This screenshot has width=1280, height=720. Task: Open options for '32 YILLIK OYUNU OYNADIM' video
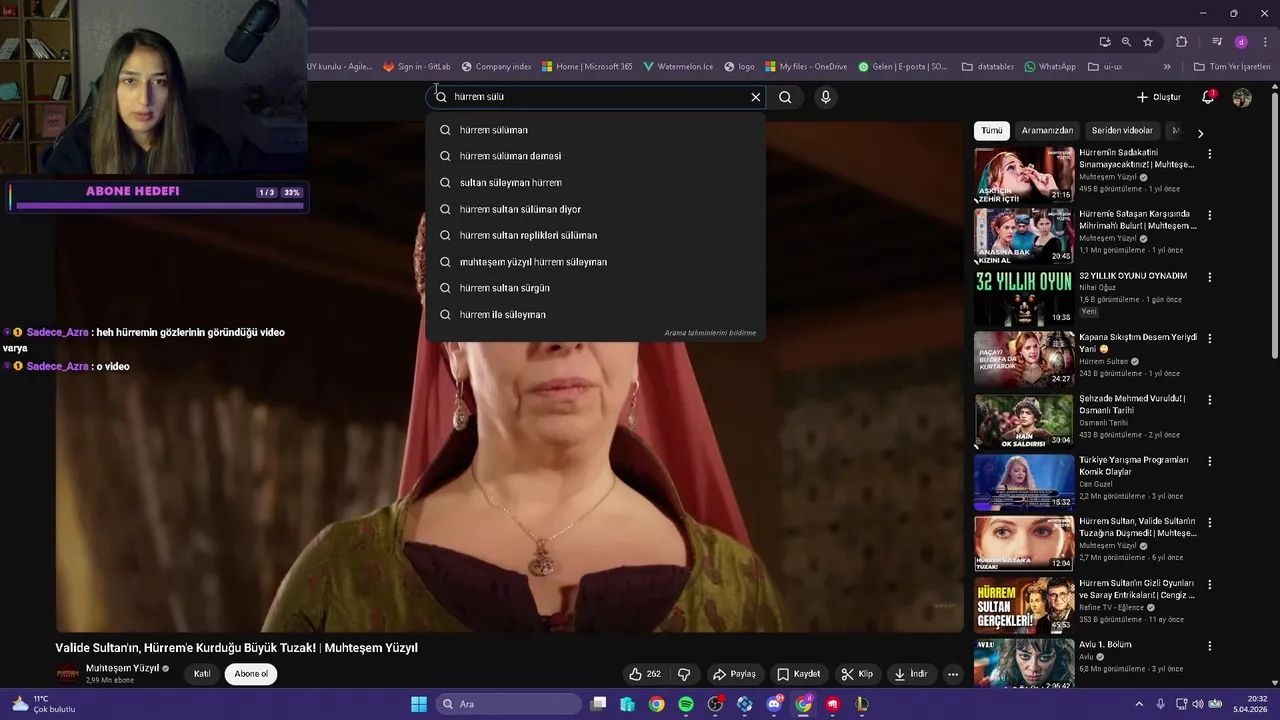[1209, 277]
